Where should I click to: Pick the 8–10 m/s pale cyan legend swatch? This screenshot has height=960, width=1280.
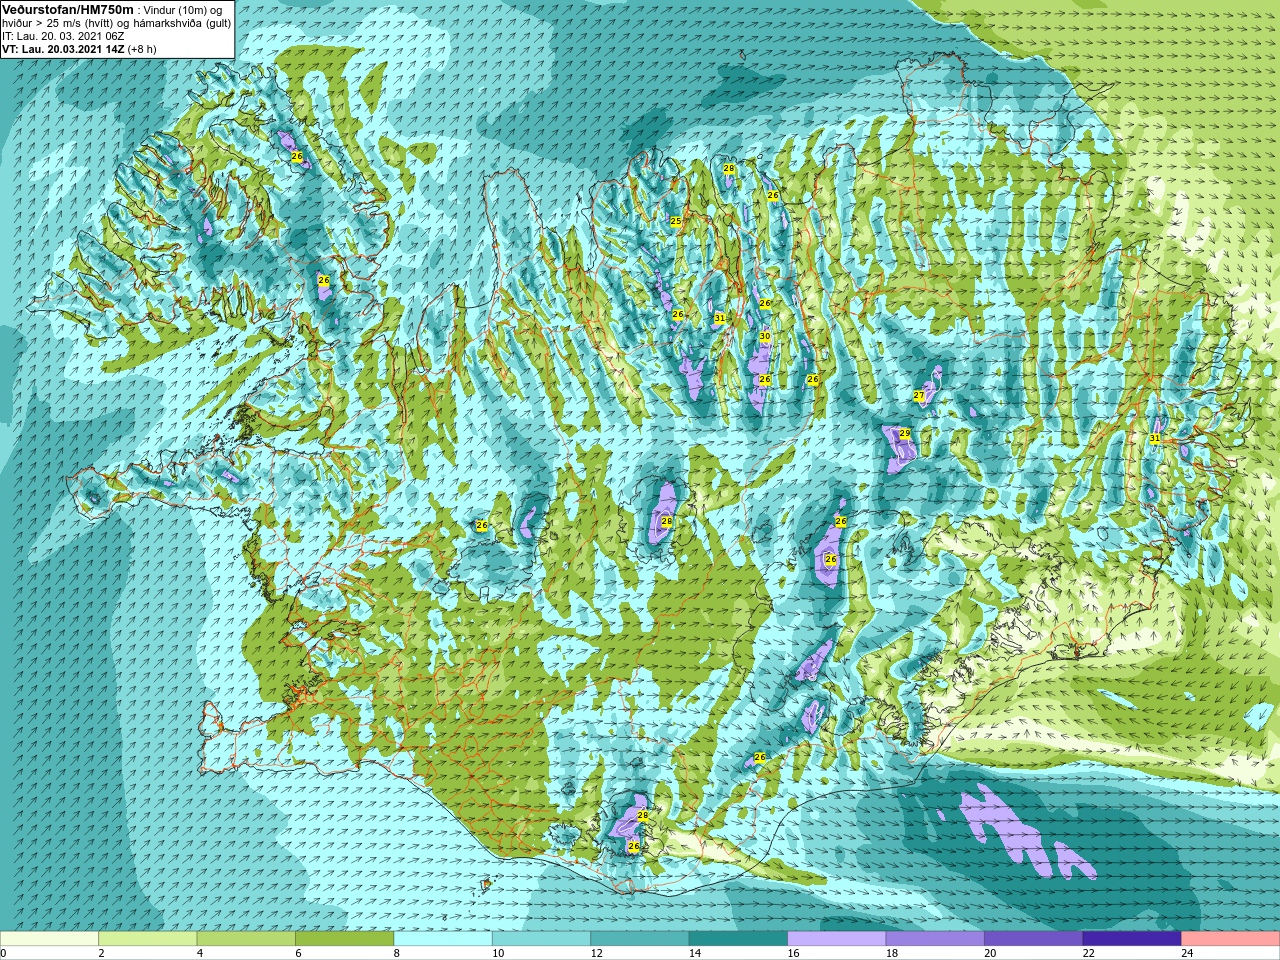coord(443,939)
